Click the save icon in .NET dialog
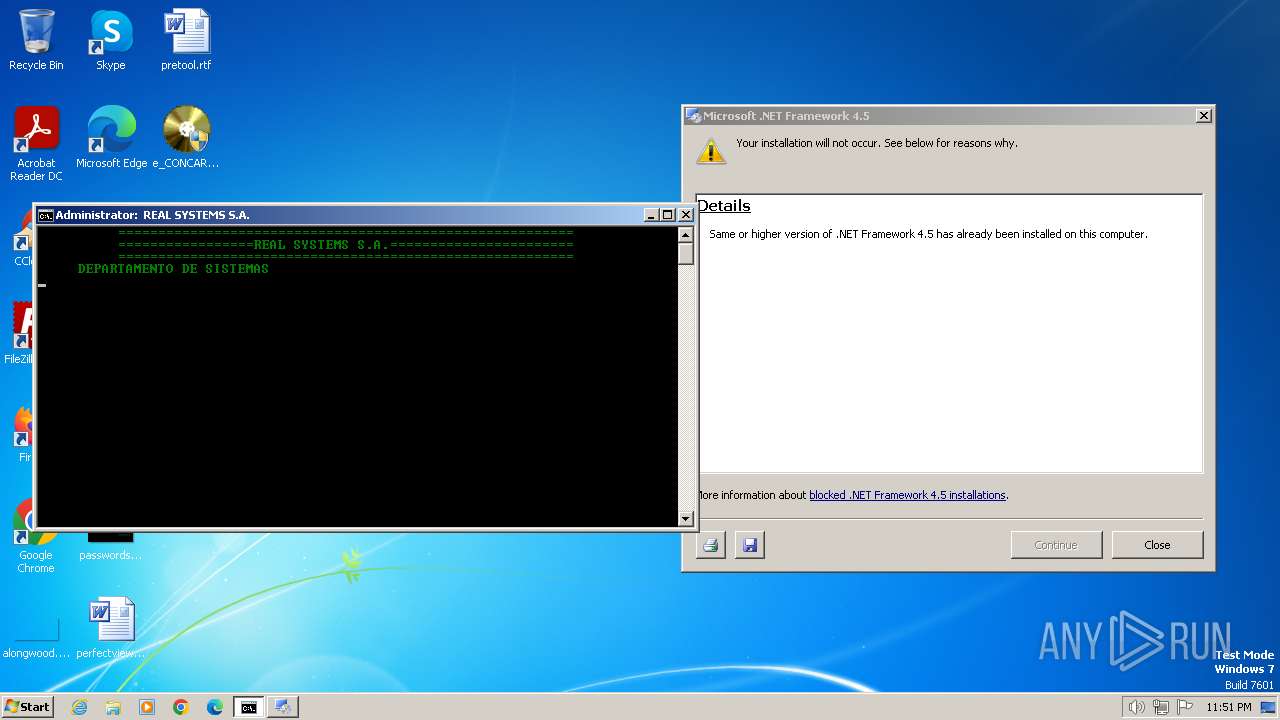Image resolution: width=1280 pixels, height=720 pixels. pos(750,545)
